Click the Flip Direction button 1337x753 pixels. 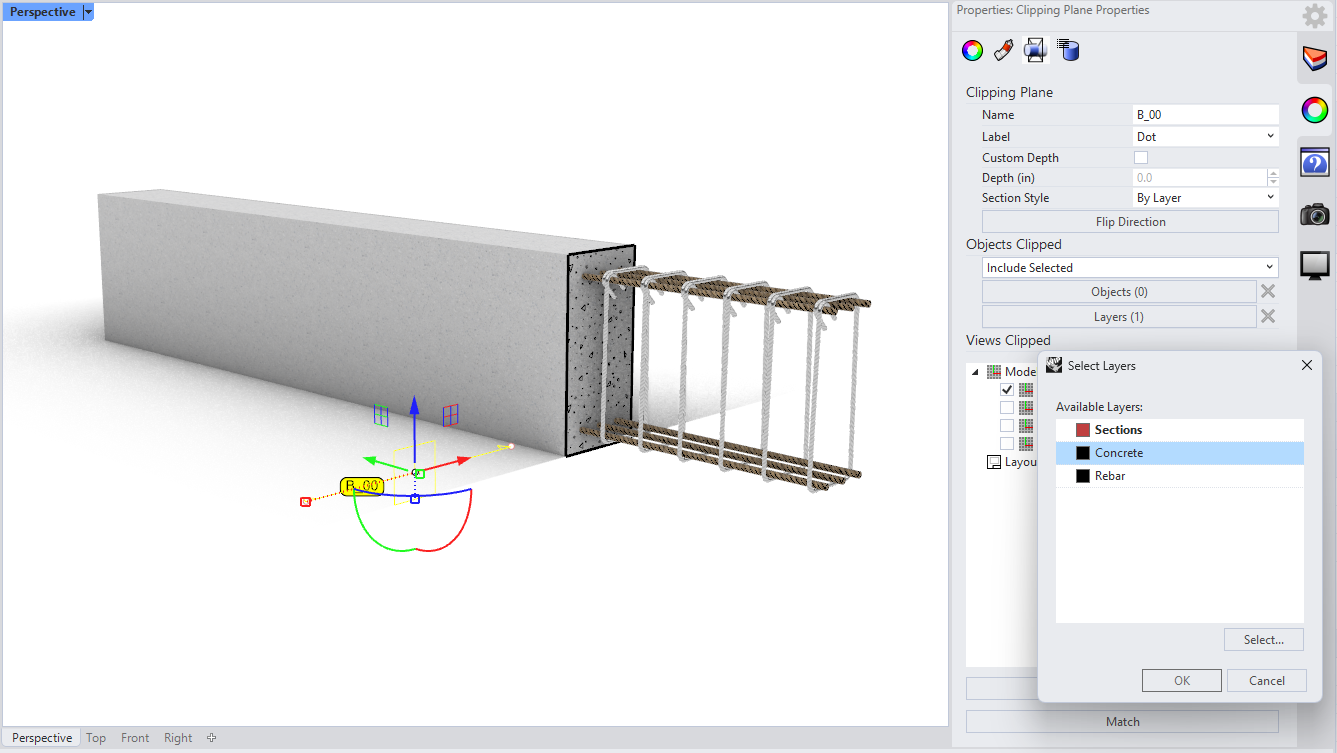(x=1130, y=222)
